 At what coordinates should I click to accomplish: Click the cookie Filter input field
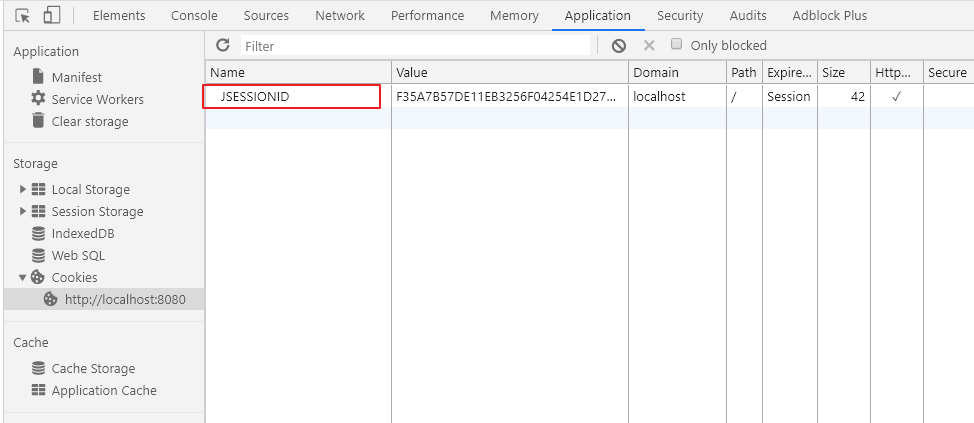pyautogui.click(x=415, y=46)
